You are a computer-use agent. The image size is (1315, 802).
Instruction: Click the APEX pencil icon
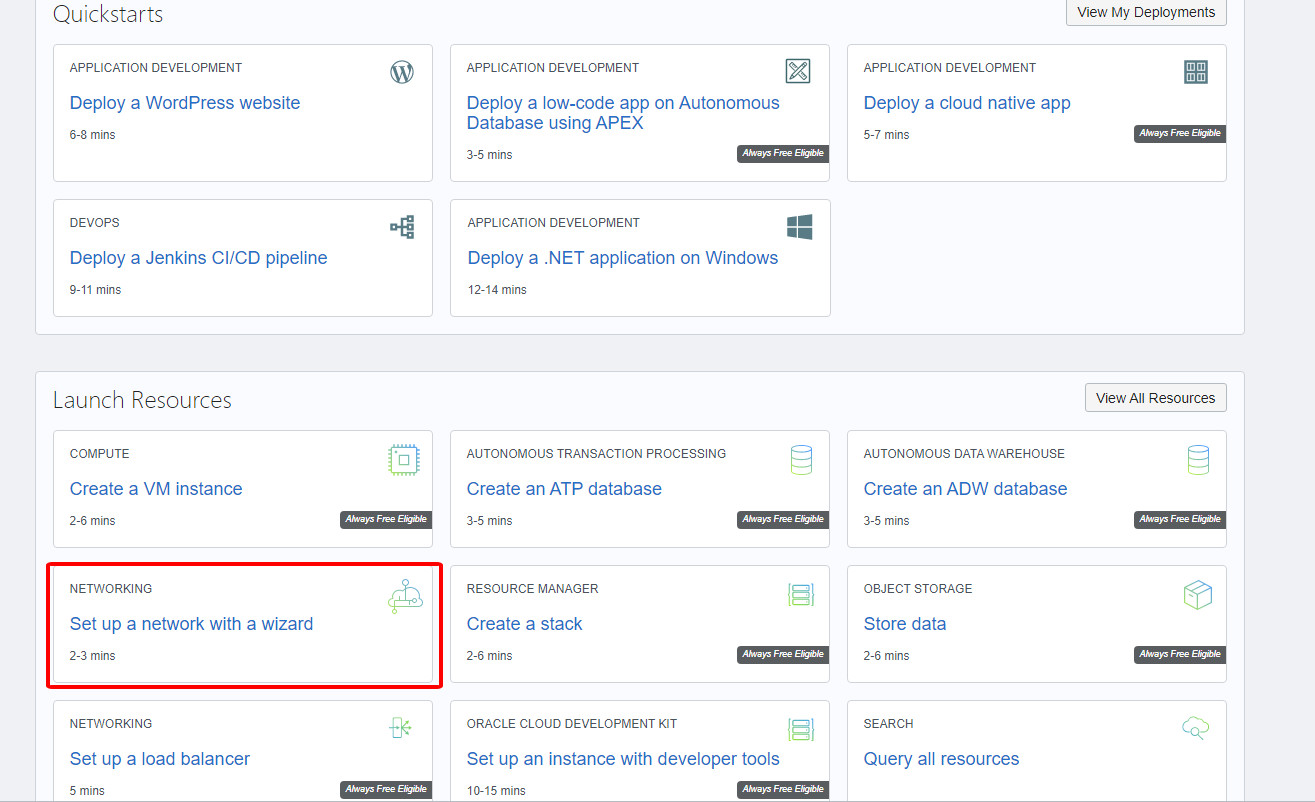[x=798, y=70]
